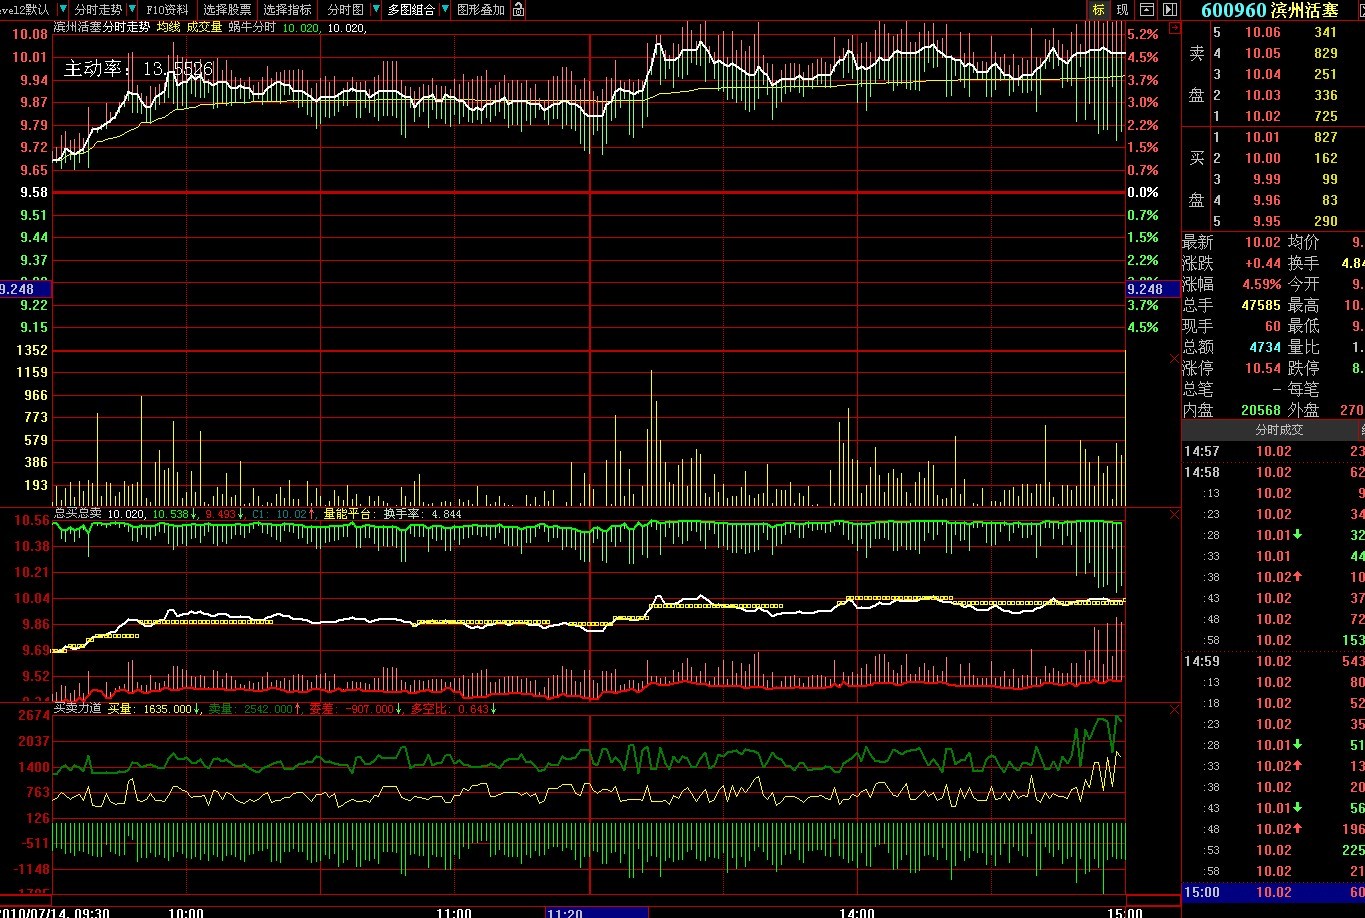Open 选择股票 to pick a stock
This screenshot has height=918, width=1365.
pyautogui.click(x=227, y=10)
